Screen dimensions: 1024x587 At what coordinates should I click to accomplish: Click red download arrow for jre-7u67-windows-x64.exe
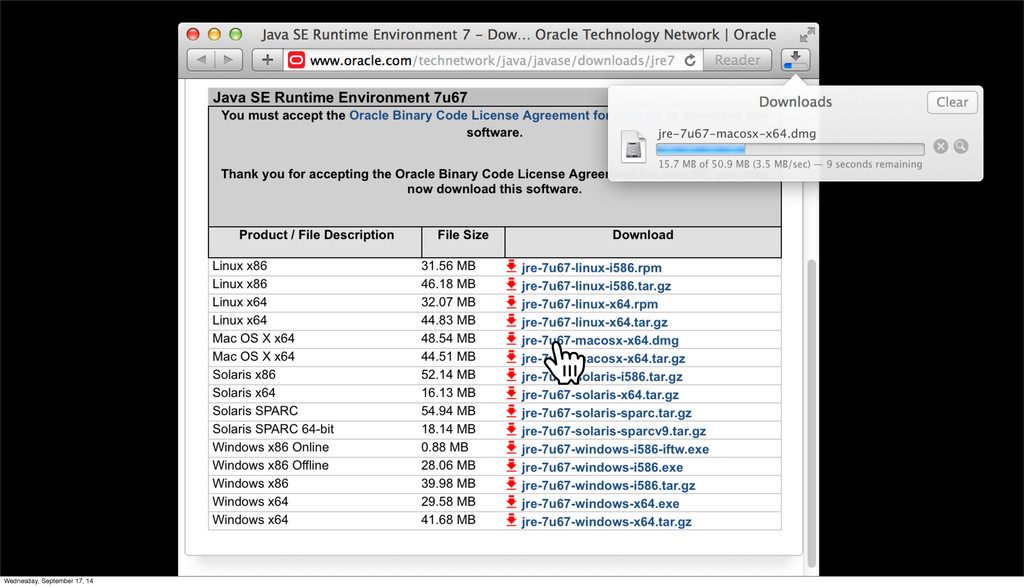pos(511,502)
